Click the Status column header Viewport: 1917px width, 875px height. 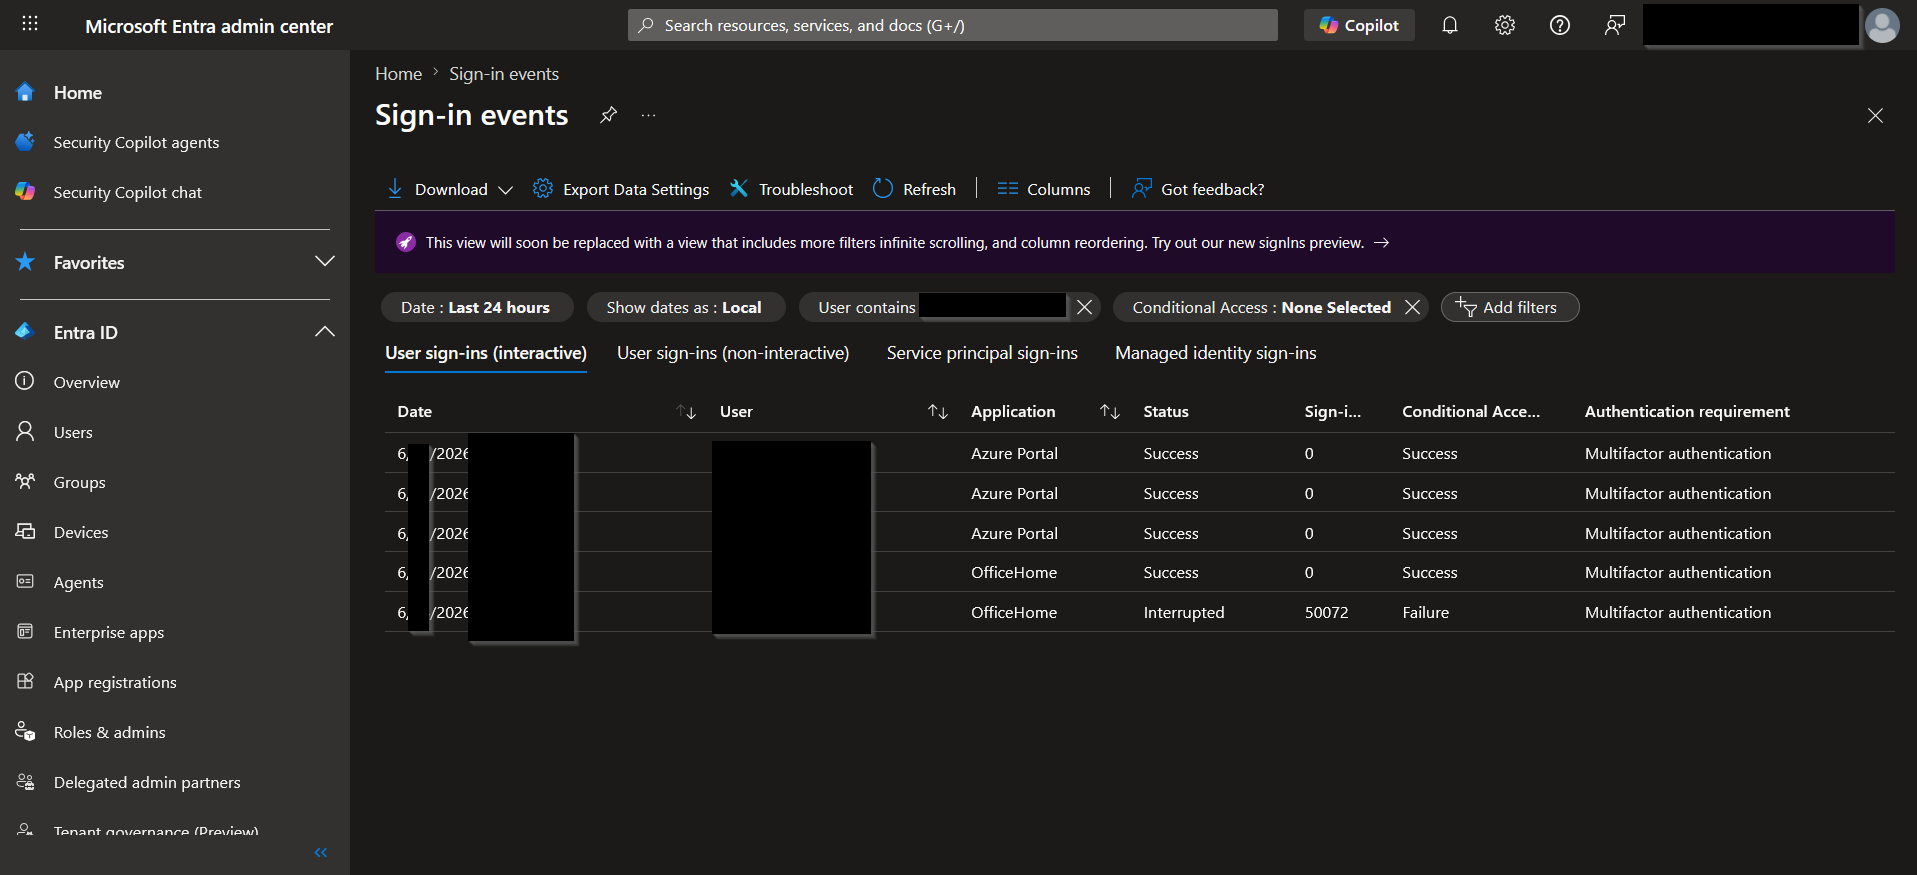pos(1166,411)
